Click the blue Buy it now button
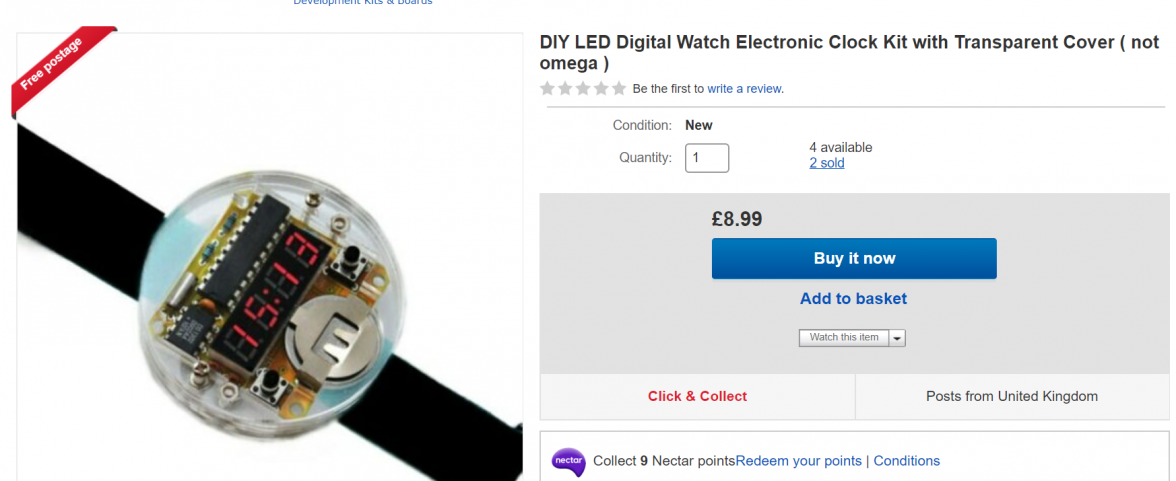 tap(854, 258)
